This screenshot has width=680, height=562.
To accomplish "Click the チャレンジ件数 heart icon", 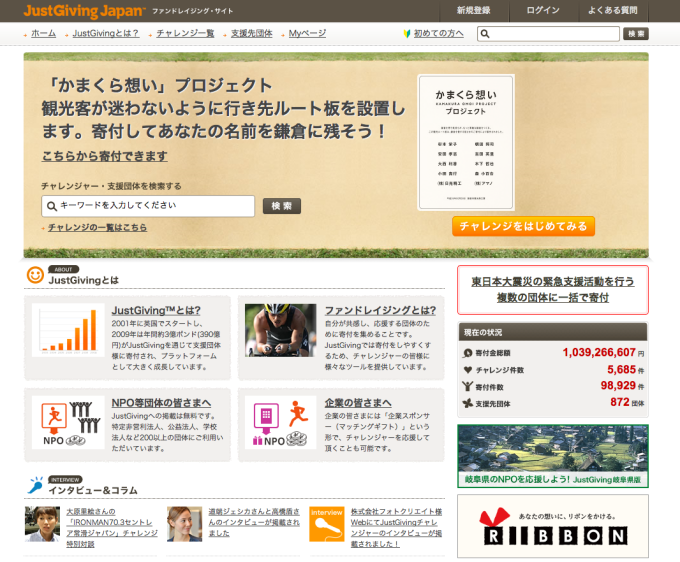I will pyautogui.click(x=468, y=370).
